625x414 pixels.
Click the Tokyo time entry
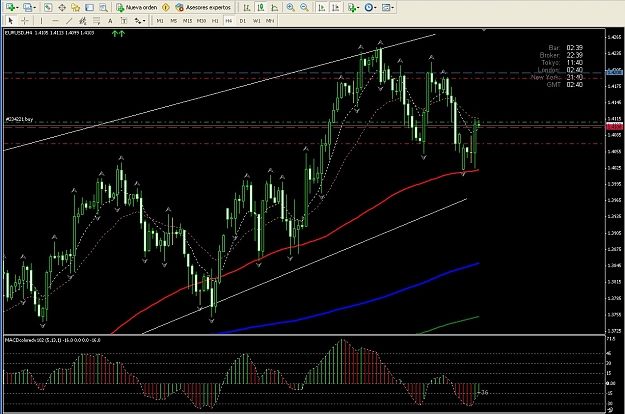coord(562,63)
